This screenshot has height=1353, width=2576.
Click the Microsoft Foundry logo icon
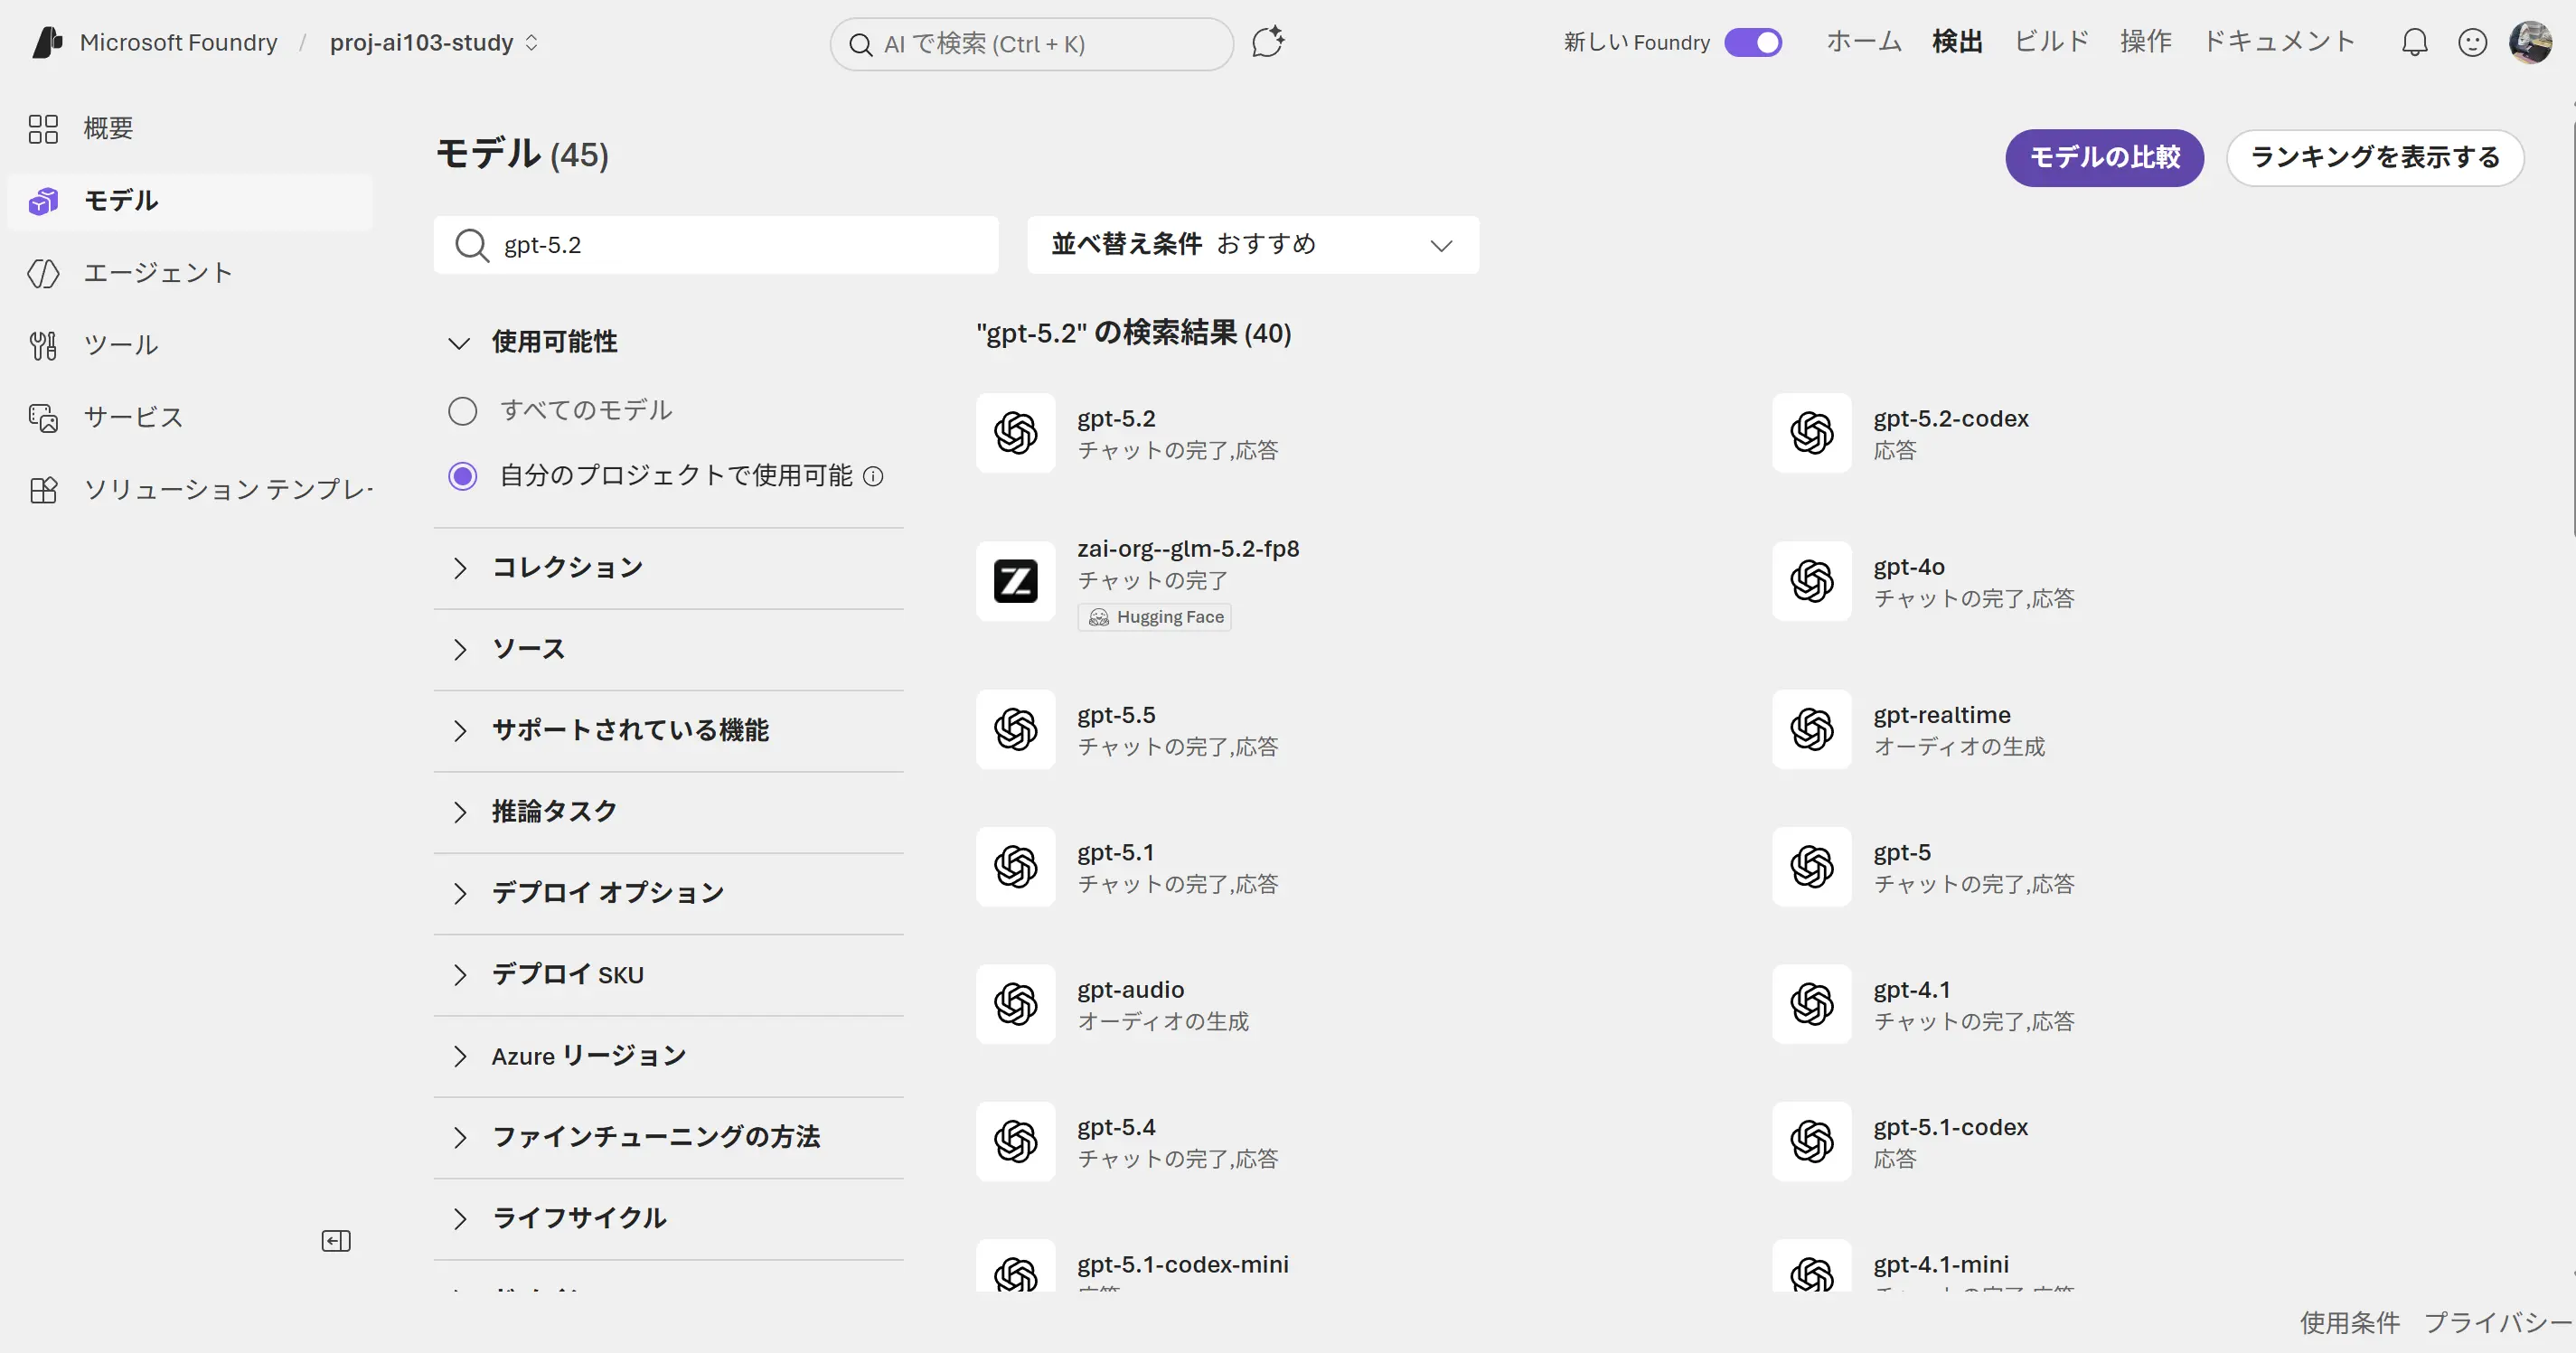(x=47, y=42)
